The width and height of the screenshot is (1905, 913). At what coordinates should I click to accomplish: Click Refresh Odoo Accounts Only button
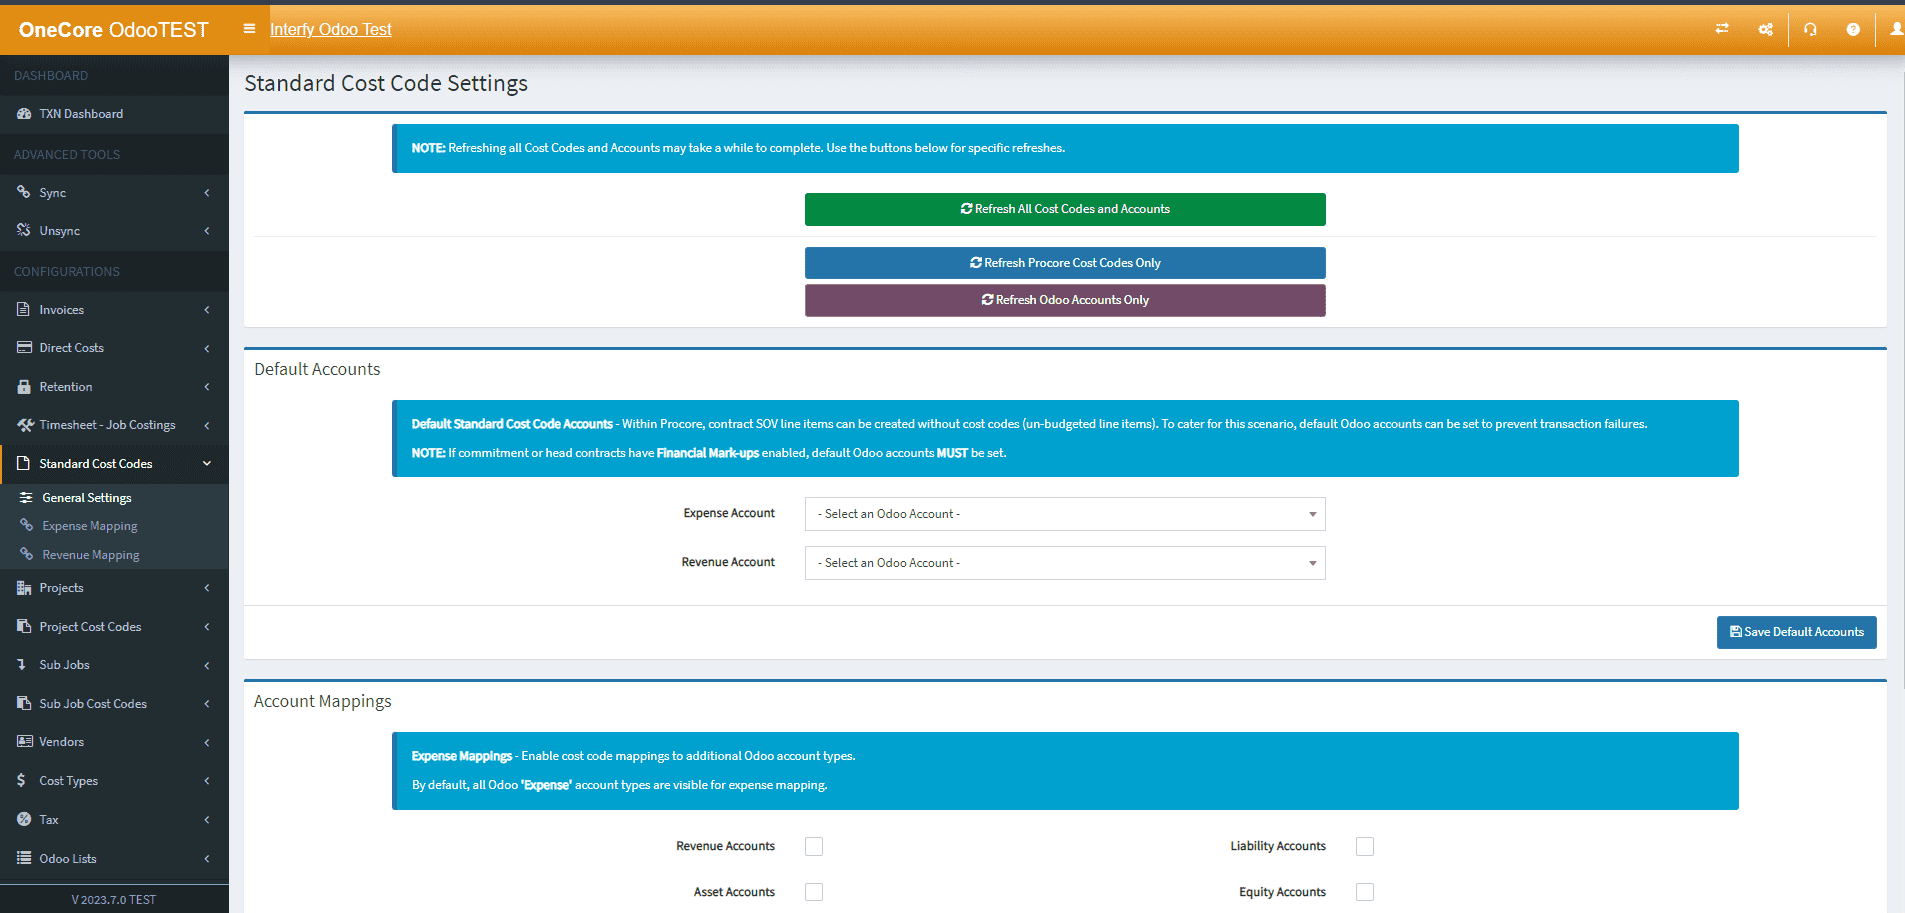tap(1064, 300)
